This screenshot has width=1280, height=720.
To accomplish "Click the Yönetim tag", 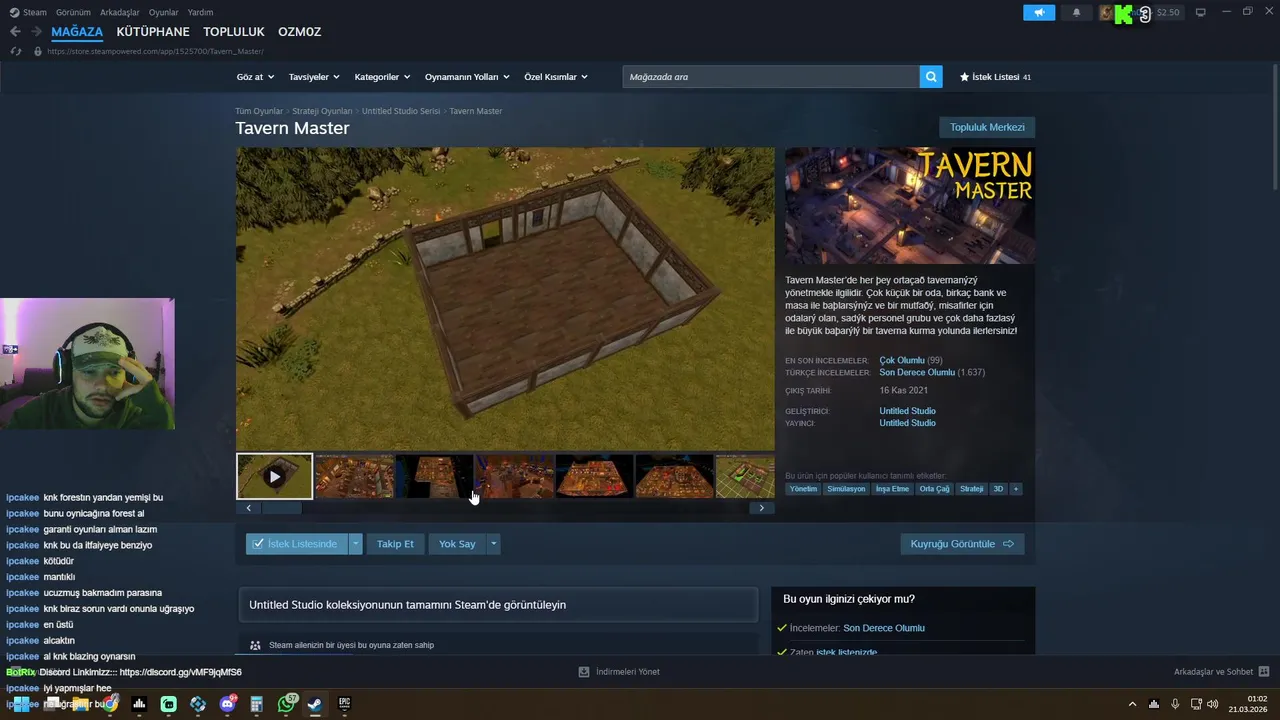I will 803,489.
